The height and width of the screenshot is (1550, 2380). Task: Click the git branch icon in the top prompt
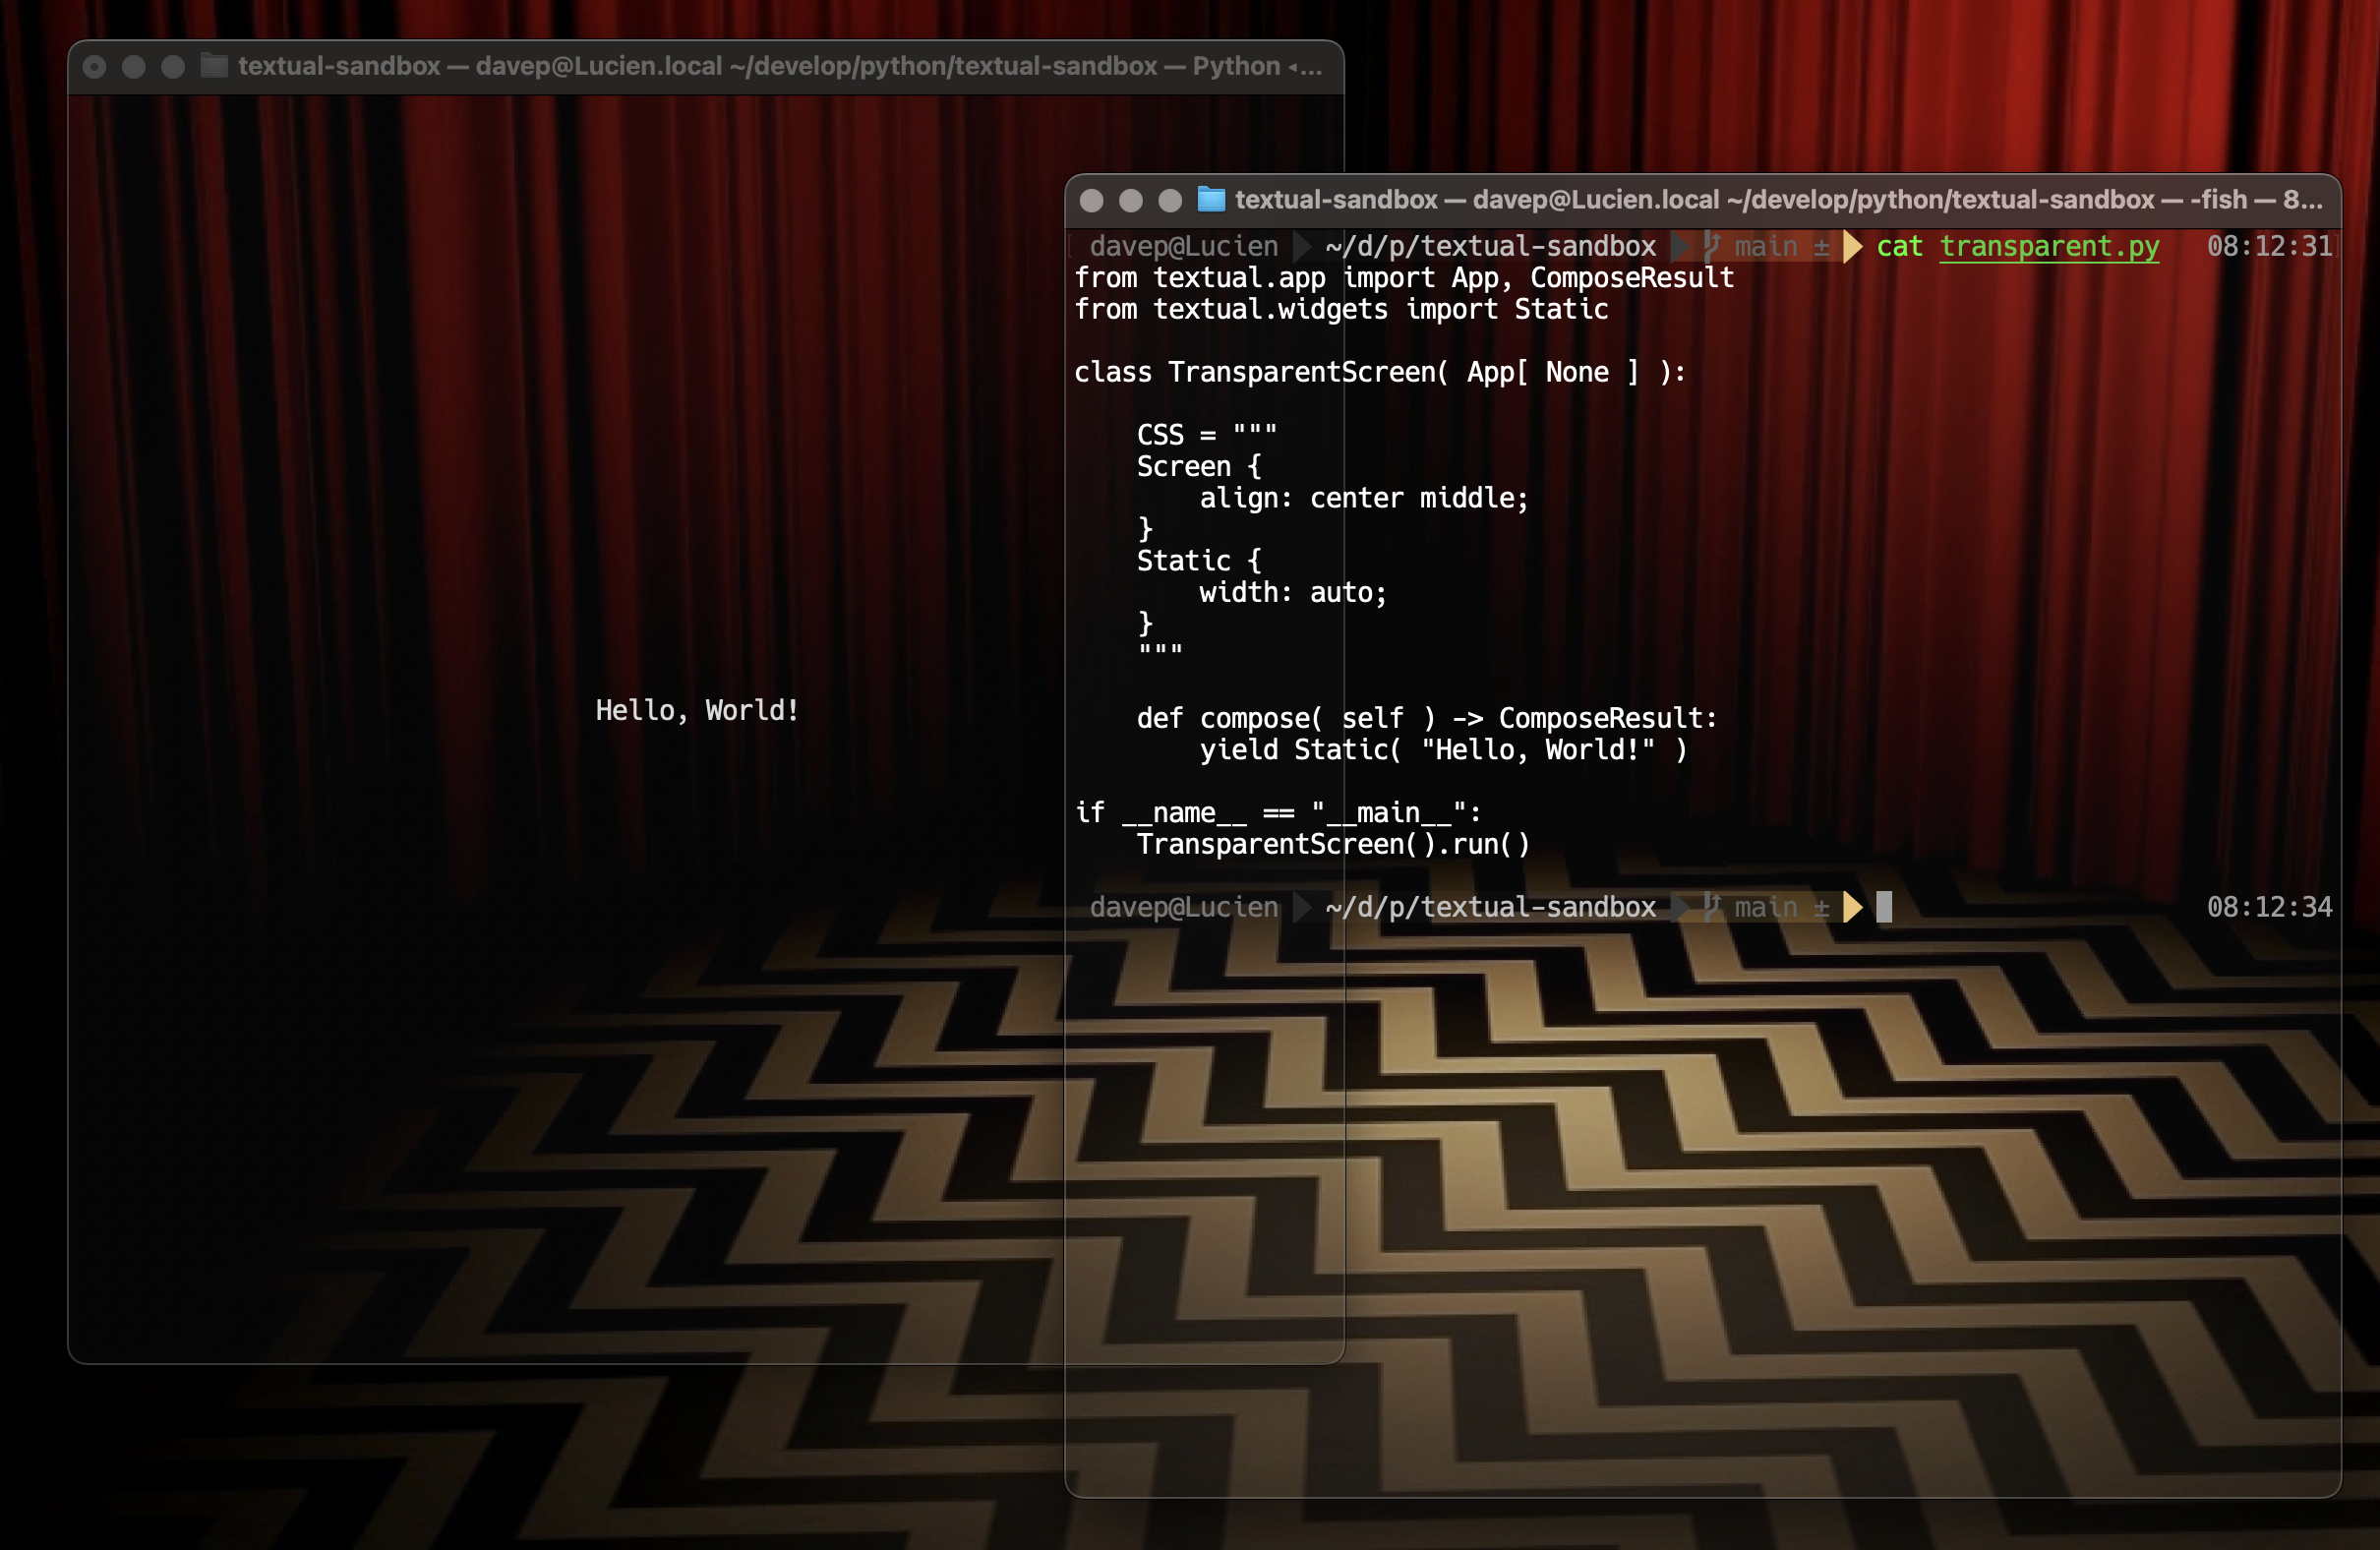pos(1712,246)
